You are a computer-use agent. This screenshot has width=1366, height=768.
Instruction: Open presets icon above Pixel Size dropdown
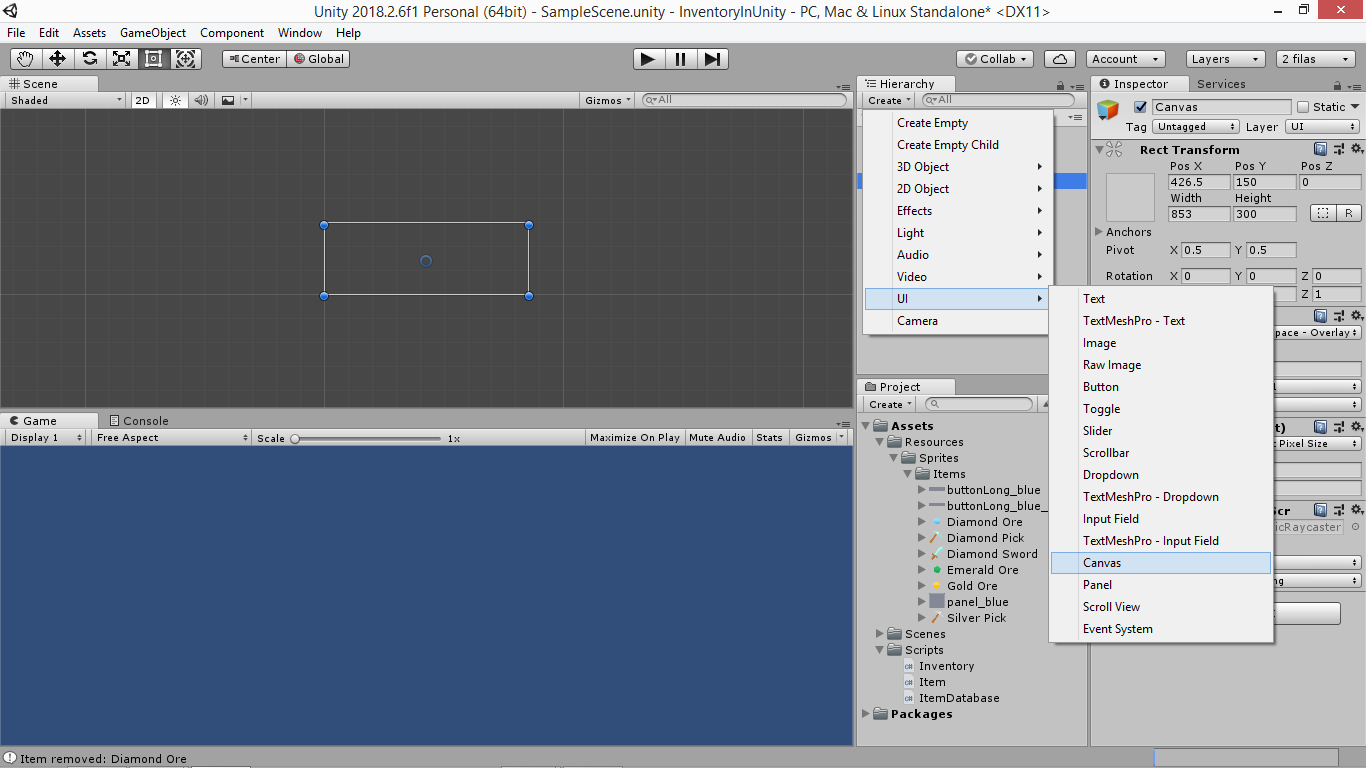pyautogui.click(x=1339, y=427)
